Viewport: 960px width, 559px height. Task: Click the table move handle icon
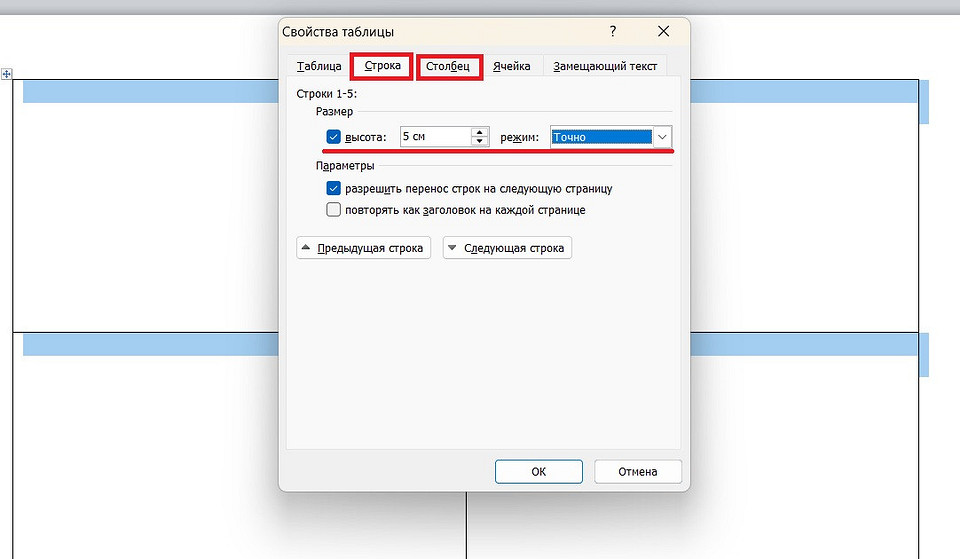tap(7, 74)
